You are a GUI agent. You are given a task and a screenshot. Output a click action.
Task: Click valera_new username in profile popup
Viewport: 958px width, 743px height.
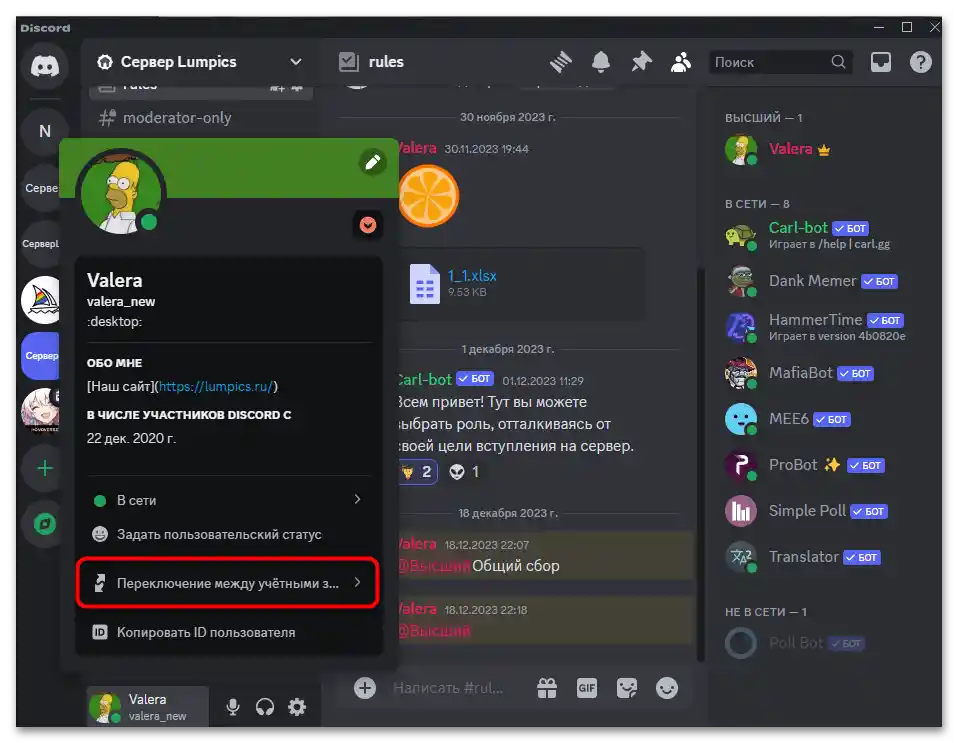point(121,301)
